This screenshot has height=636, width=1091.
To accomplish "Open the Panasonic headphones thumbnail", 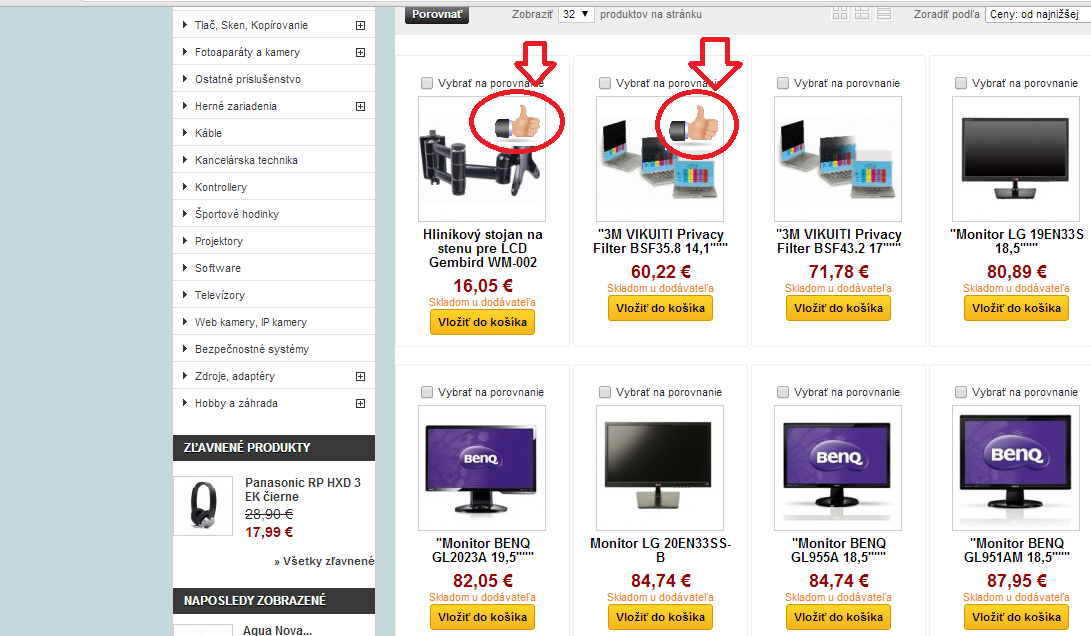I will coord(203,506).
